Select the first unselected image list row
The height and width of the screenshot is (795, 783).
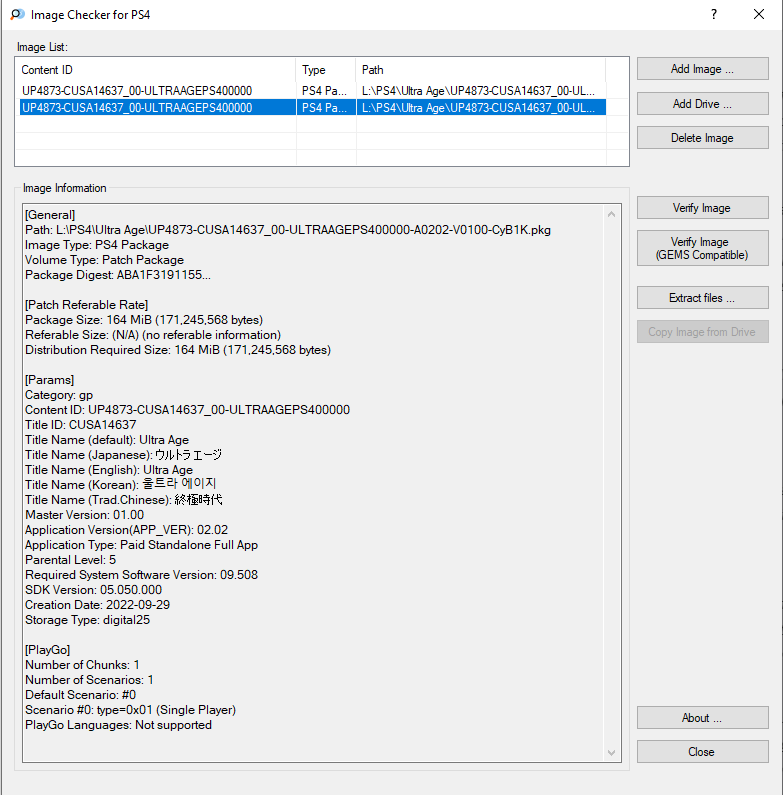313,91
